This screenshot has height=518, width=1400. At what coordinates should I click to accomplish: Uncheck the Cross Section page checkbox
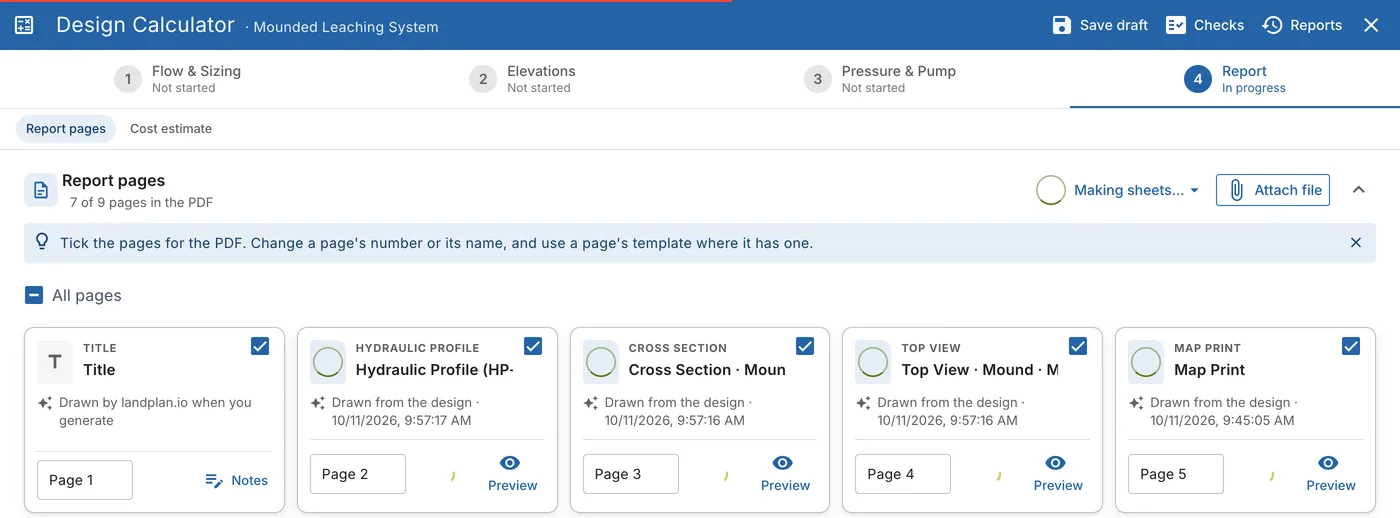pos(806,346)
